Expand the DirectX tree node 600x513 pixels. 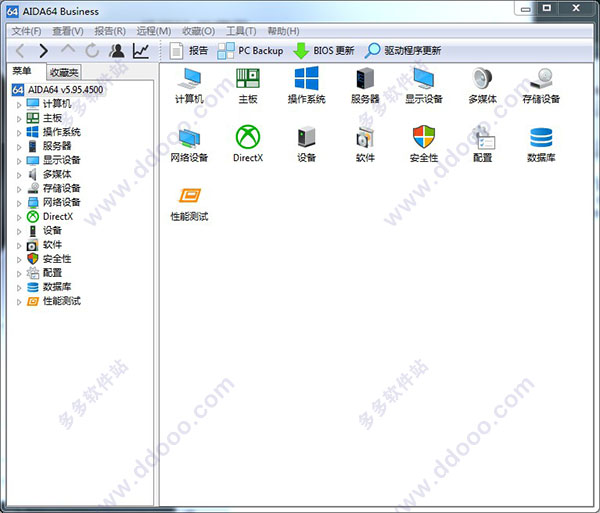pos(19,217)
